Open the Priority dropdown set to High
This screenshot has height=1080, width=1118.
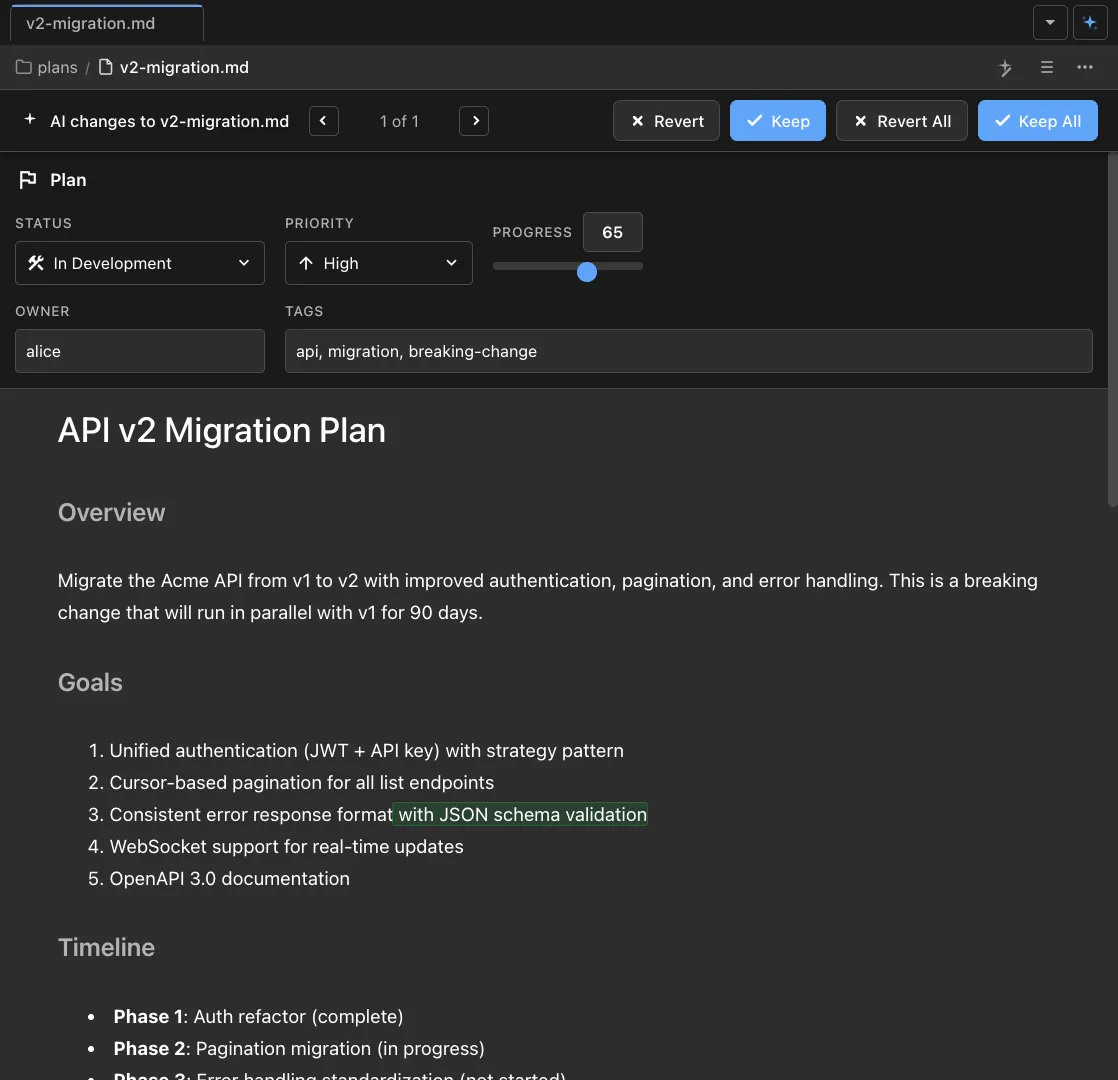(x=378, y=263)
